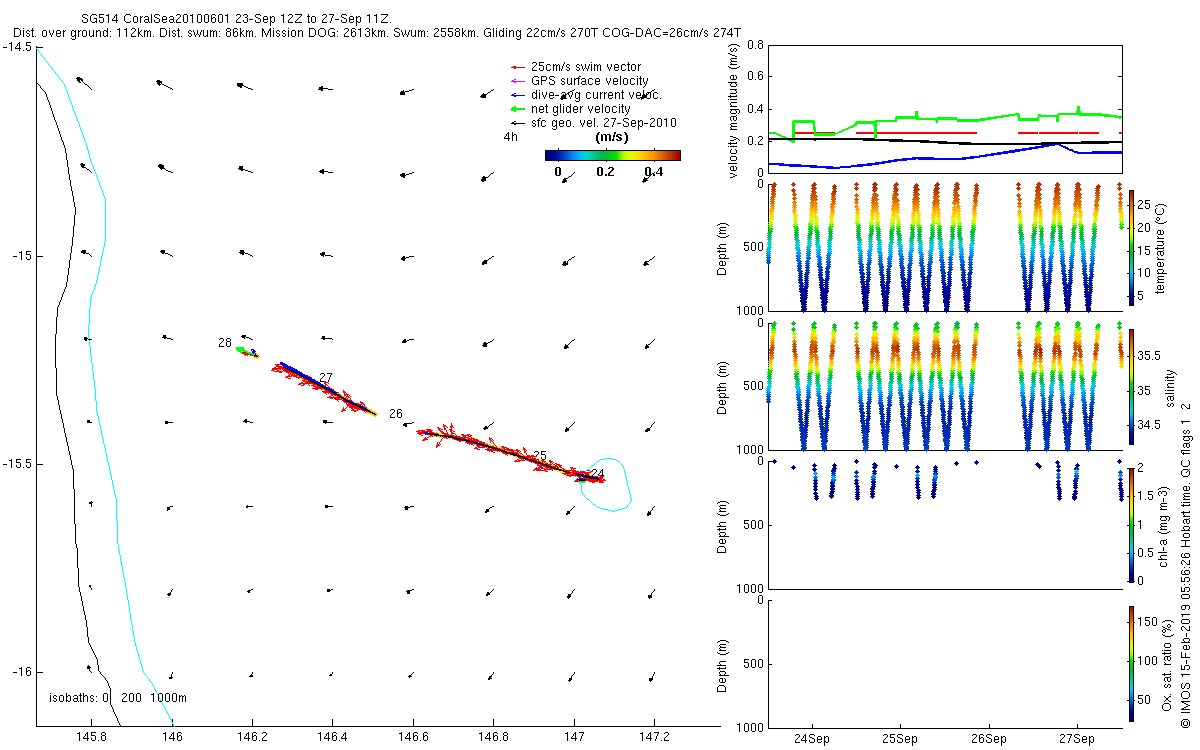Click the chl-a (mg m-3) colorbar

1131,523
